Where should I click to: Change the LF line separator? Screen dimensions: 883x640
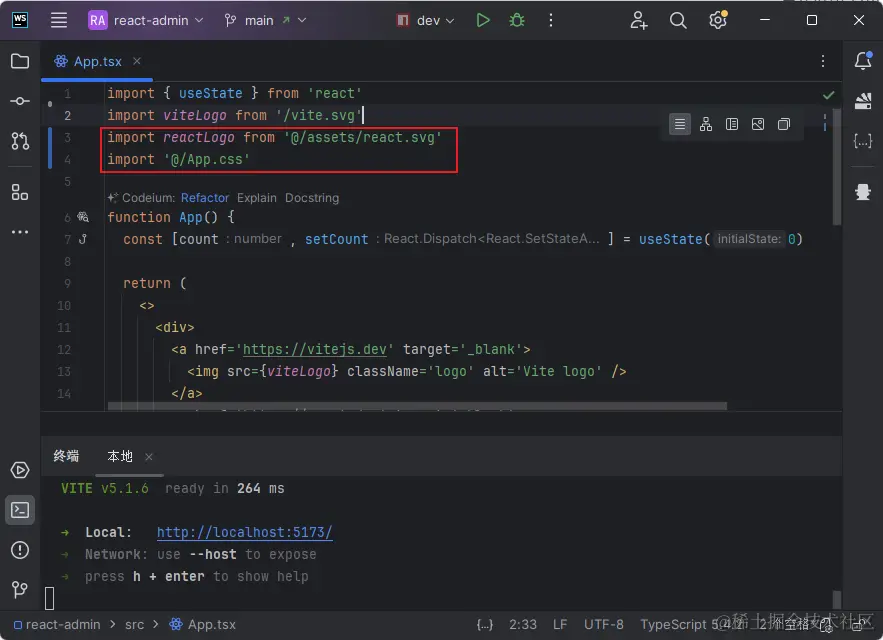coord(560,624)
